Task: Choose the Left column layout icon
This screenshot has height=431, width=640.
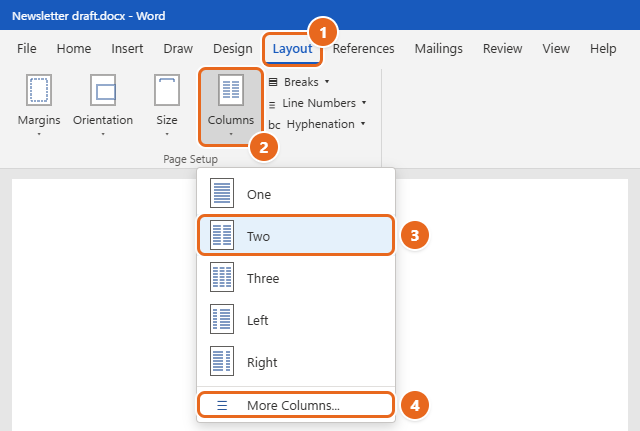Action: (x=222, y=319)
